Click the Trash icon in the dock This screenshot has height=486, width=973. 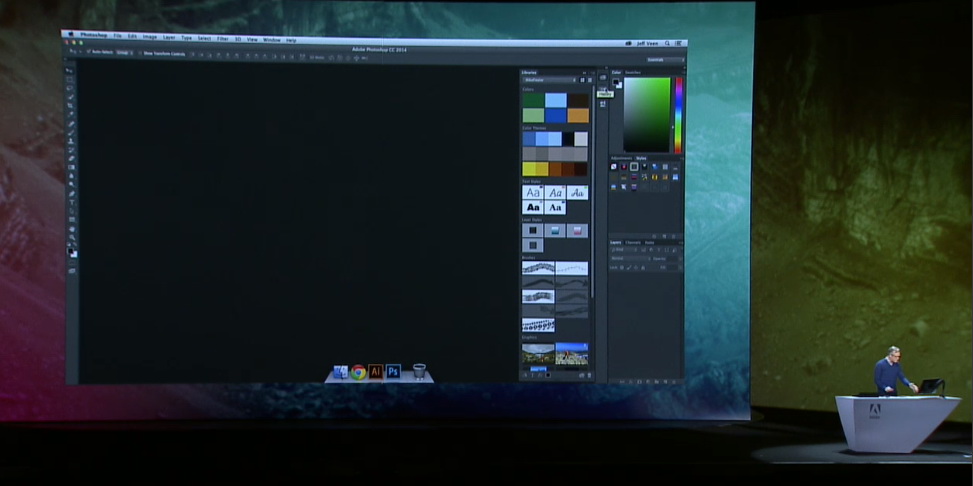point(419,372)
